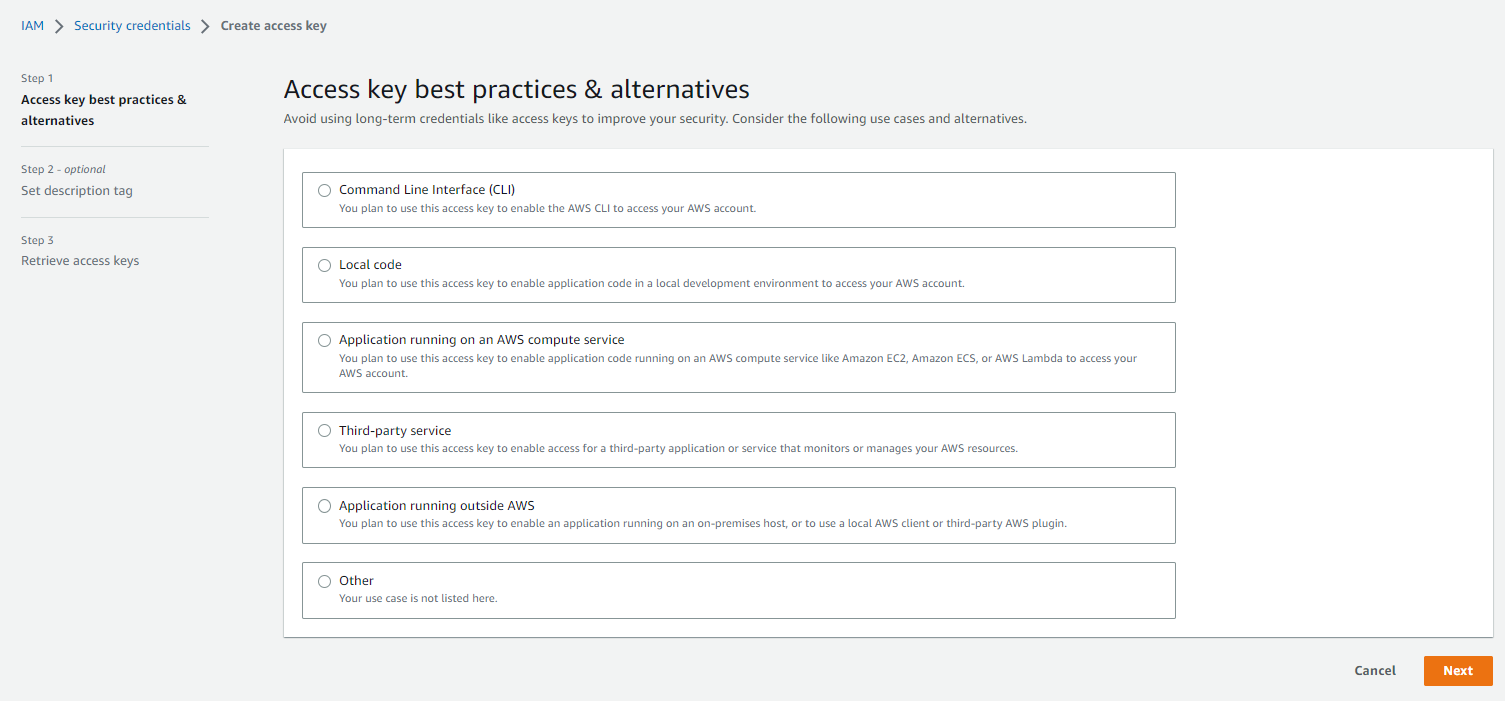Jump to Set description tag step
1505x701 pixels.
tap(77, 191)
